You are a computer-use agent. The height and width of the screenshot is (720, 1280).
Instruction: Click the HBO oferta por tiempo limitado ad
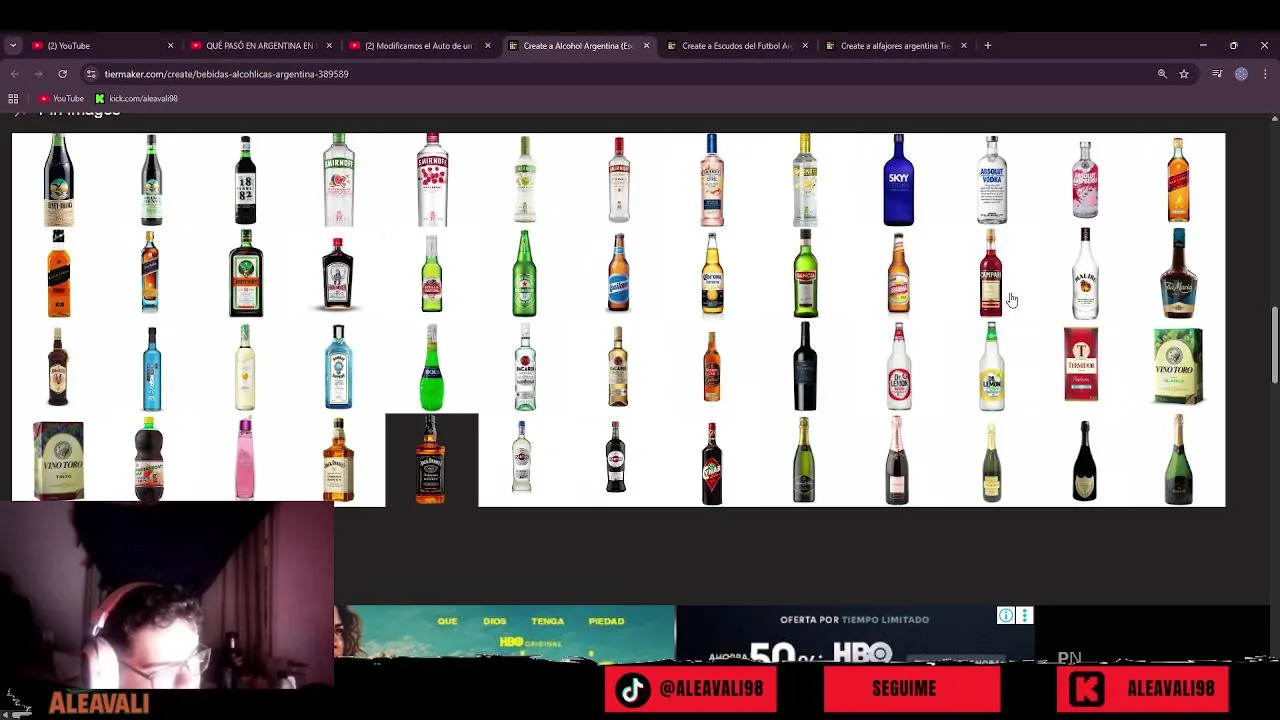coord(854,635)
